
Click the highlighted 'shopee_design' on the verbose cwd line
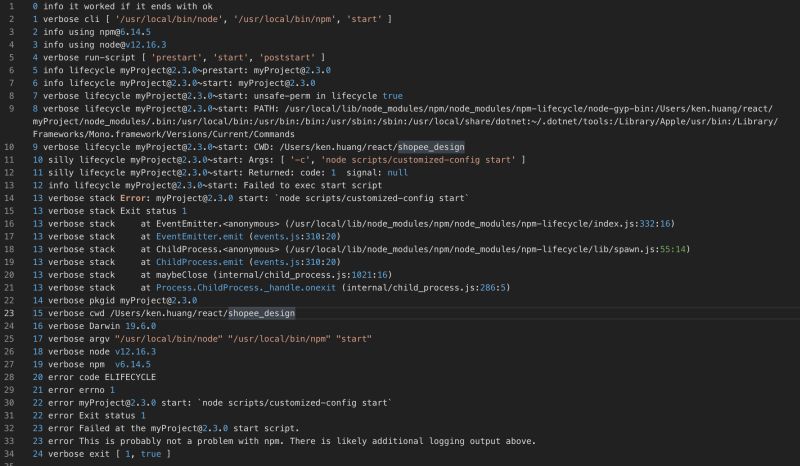[x=261, y=313]
